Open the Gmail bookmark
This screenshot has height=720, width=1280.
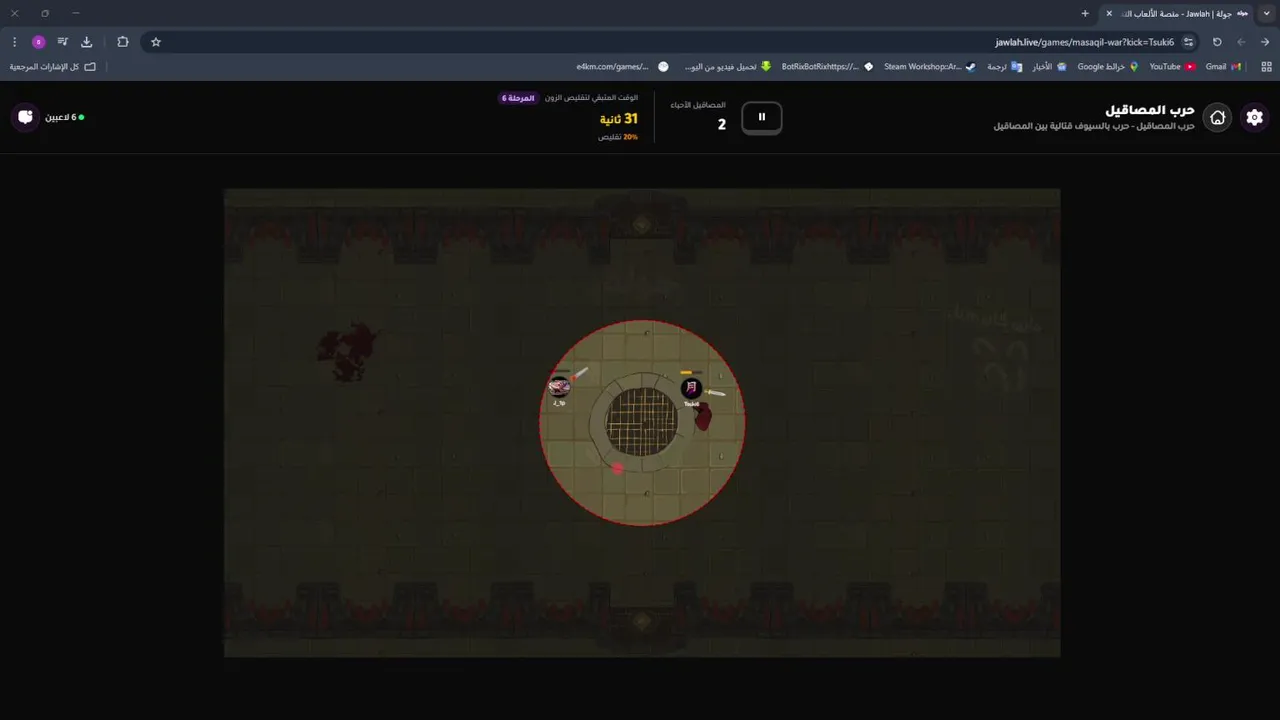click(1223, 66)
